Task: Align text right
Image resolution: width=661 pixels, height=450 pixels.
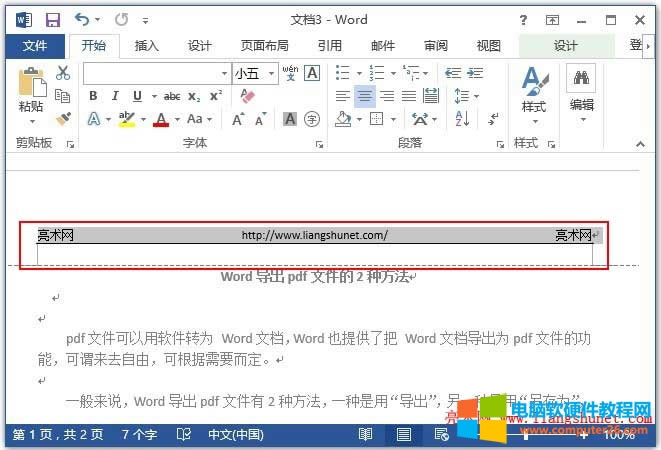Action: point(387,96)
